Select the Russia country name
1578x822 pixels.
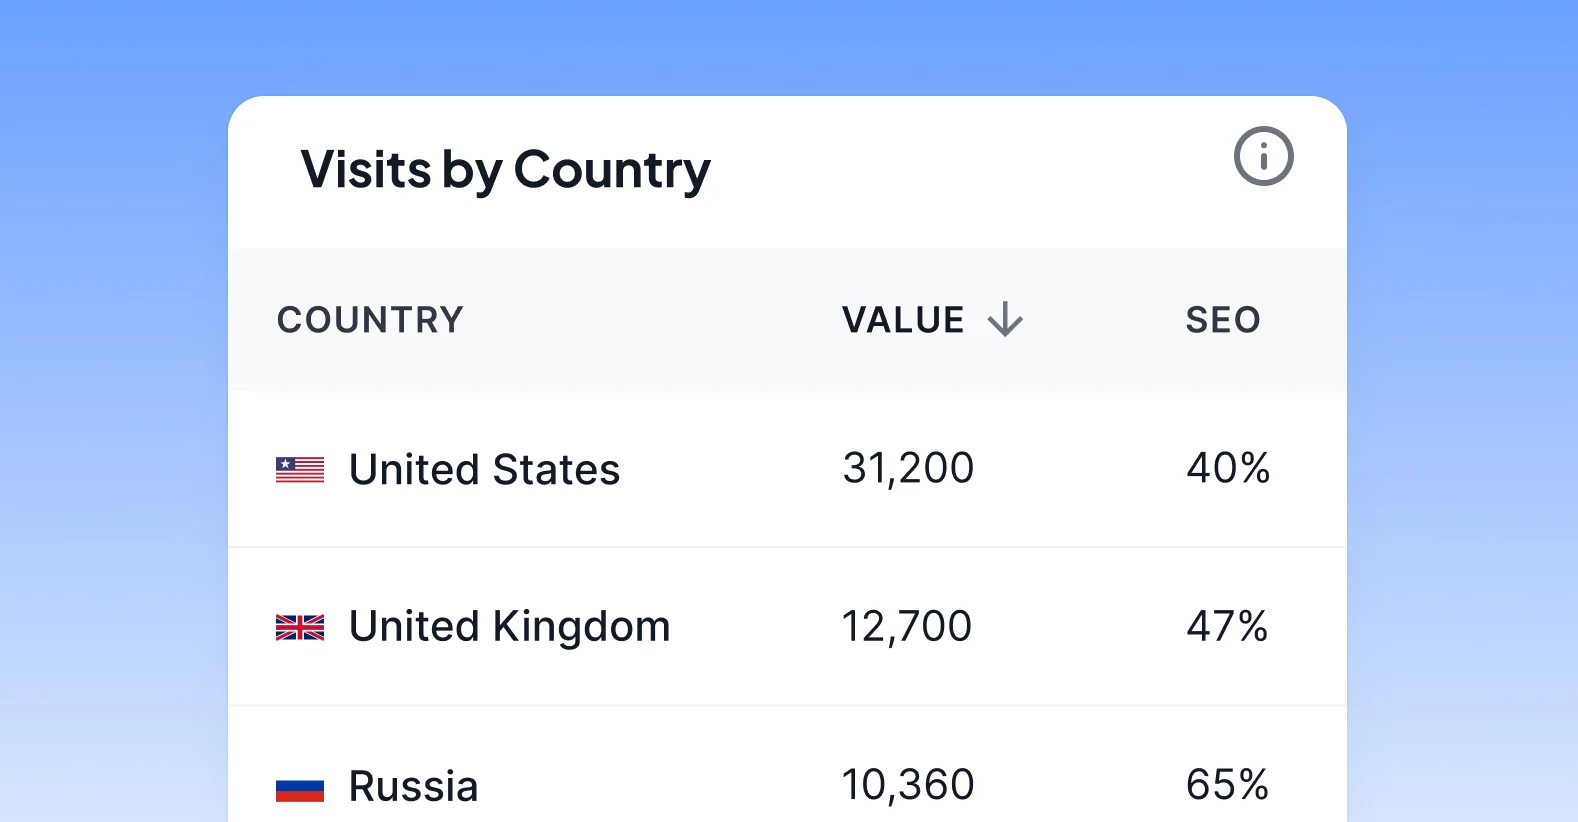coord(413,786)
